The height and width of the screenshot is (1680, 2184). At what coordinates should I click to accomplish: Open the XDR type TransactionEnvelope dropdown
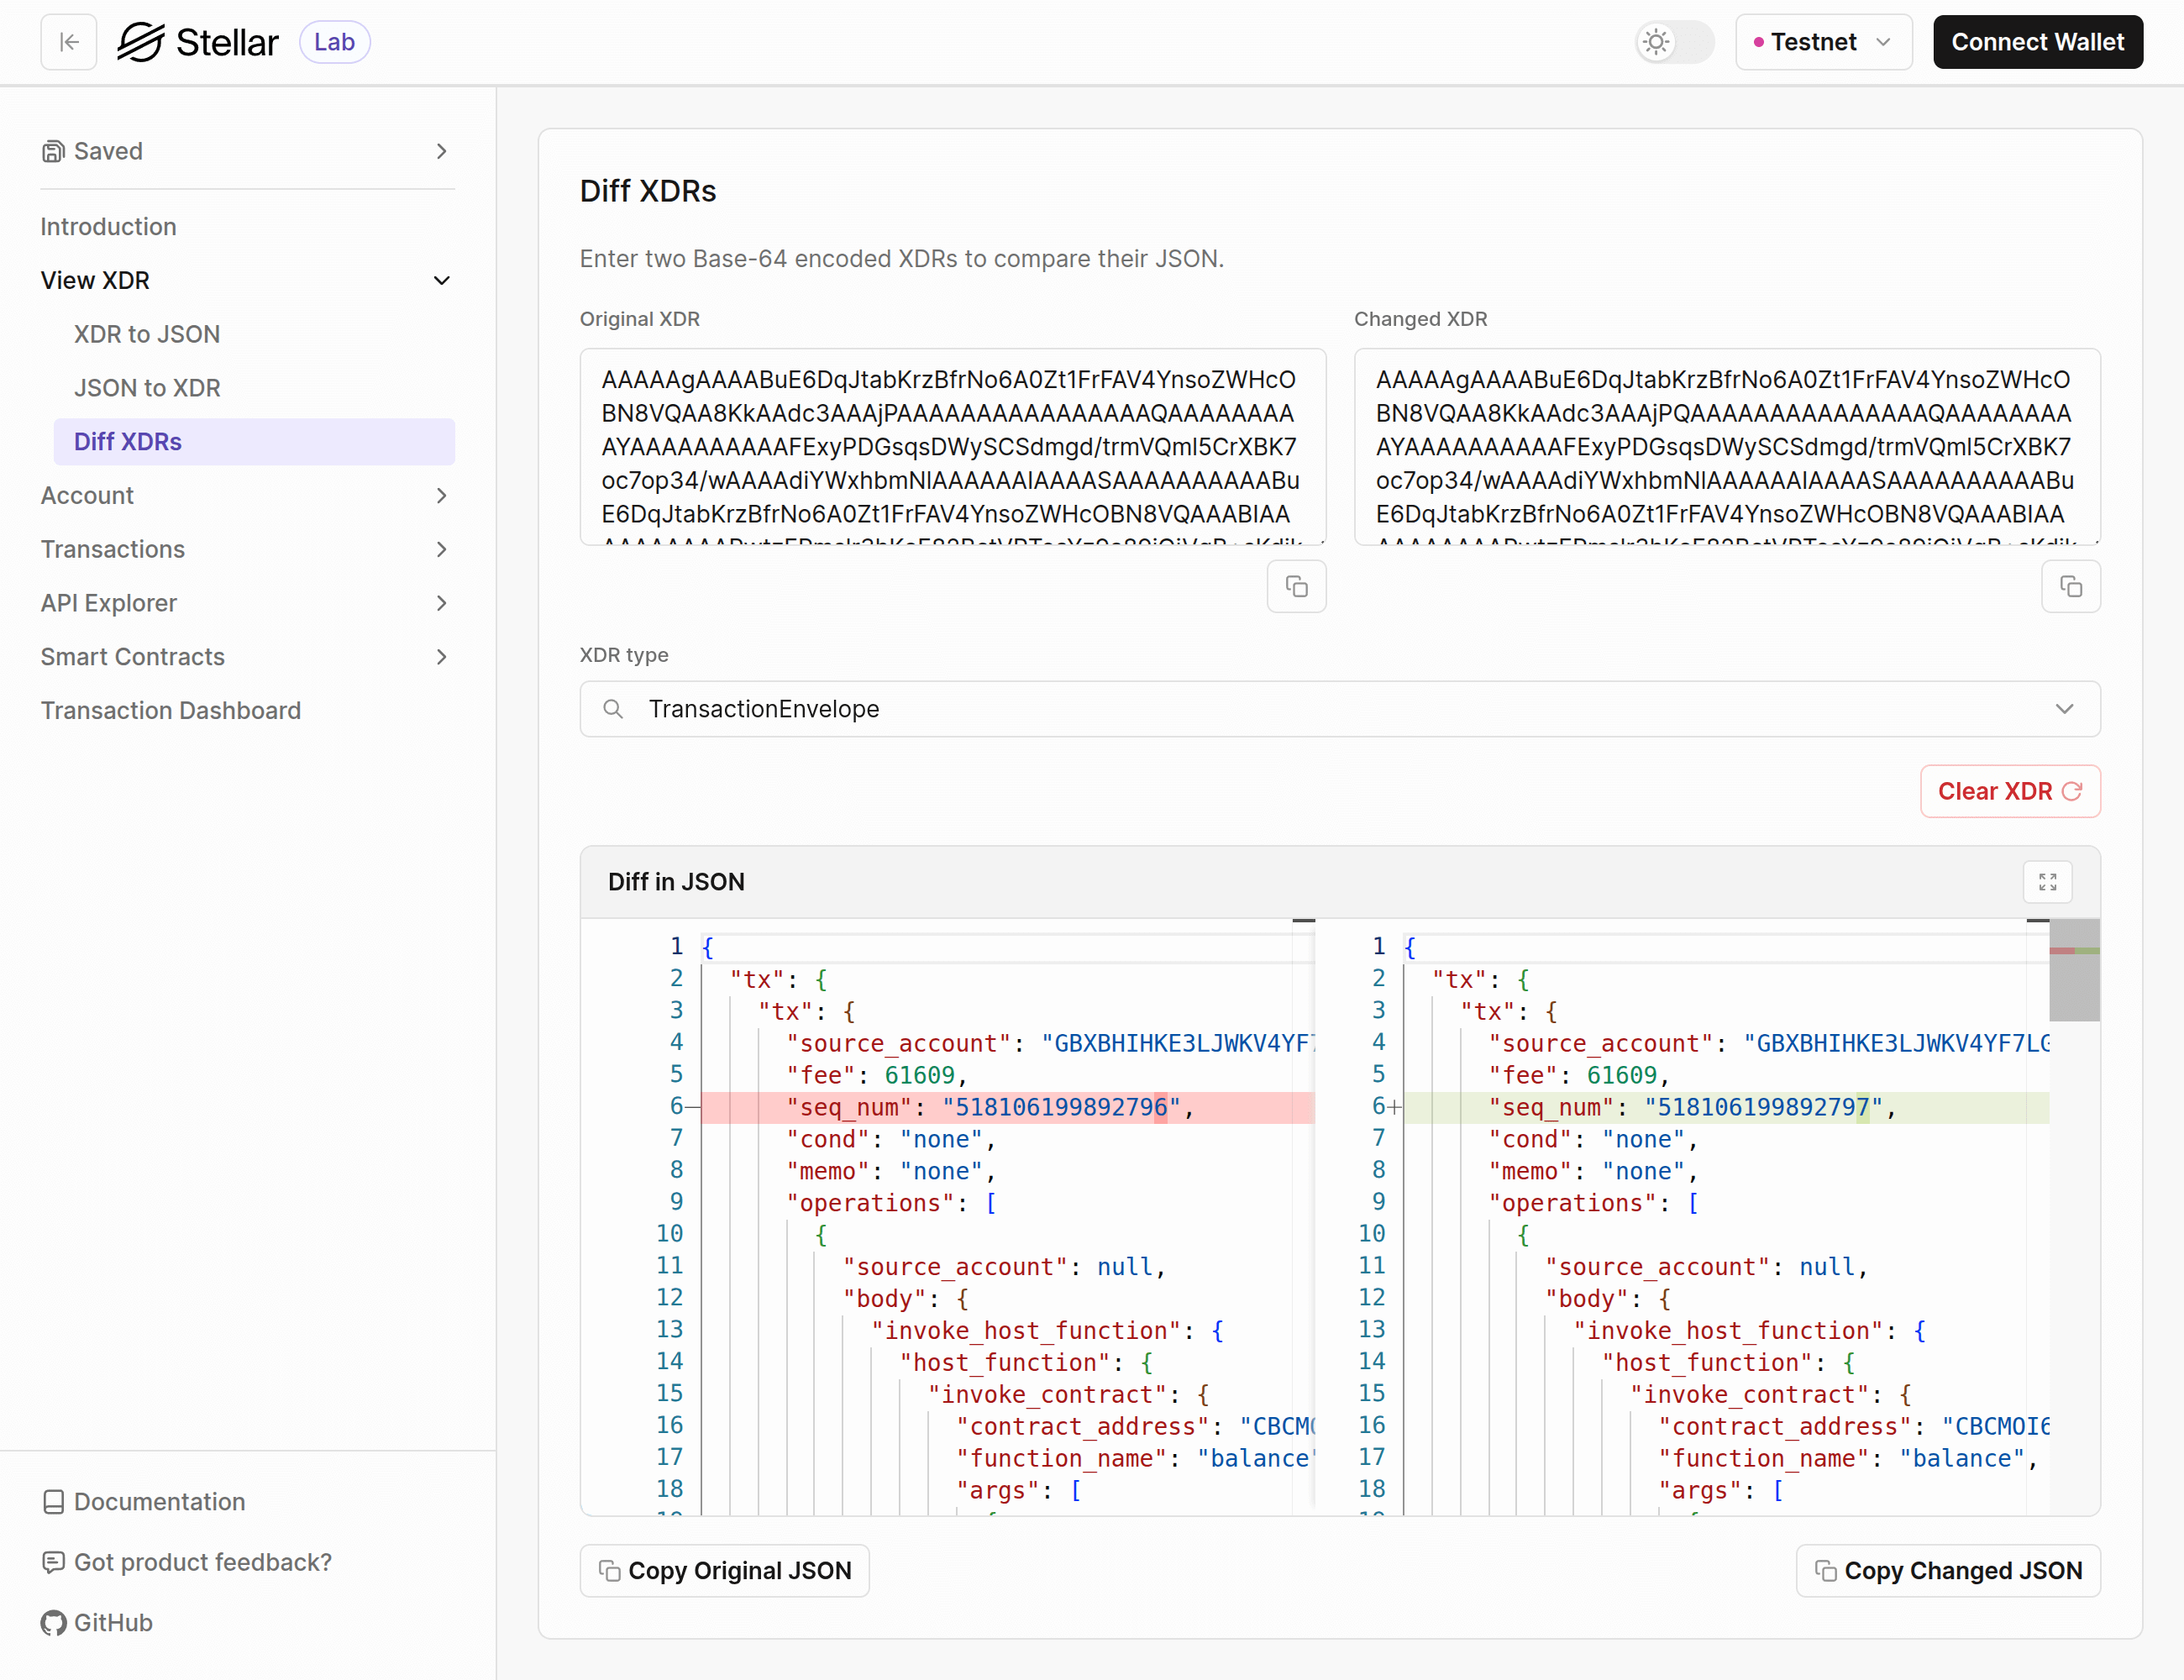point(1339,709)
